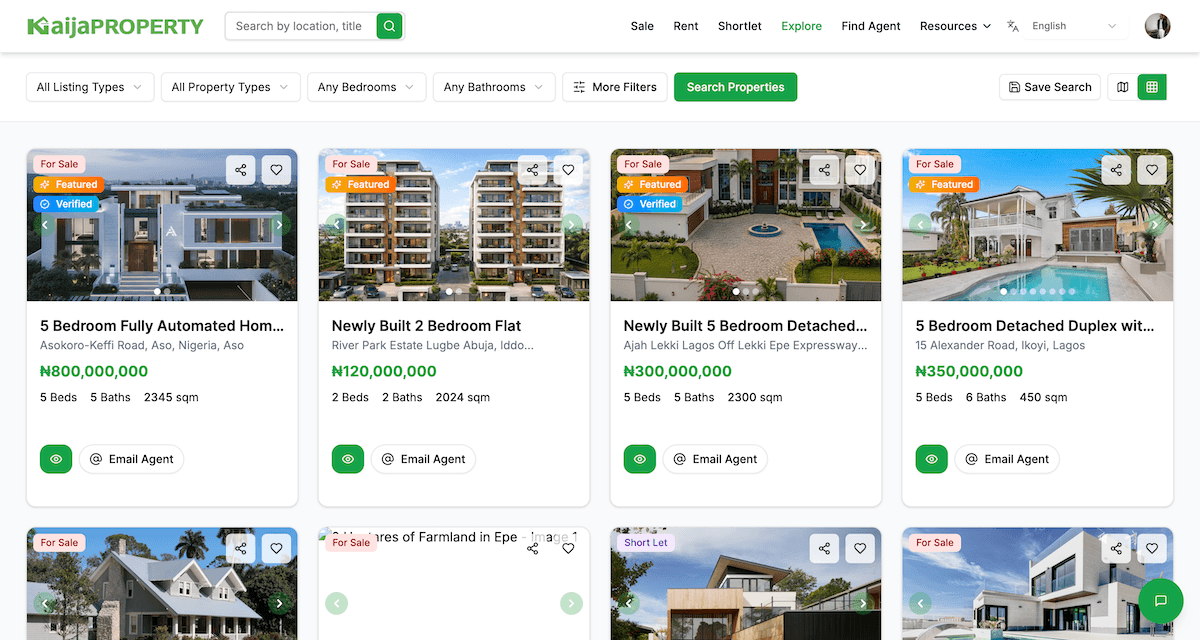Toggle heart on Newly Built 5 Bedroom Detached

[860, 170]
